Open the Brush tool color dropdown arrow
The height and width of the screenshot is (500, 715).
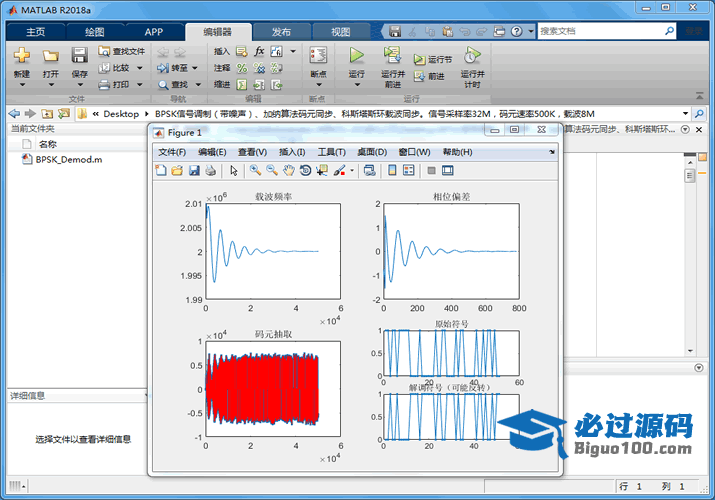[352, 171]
